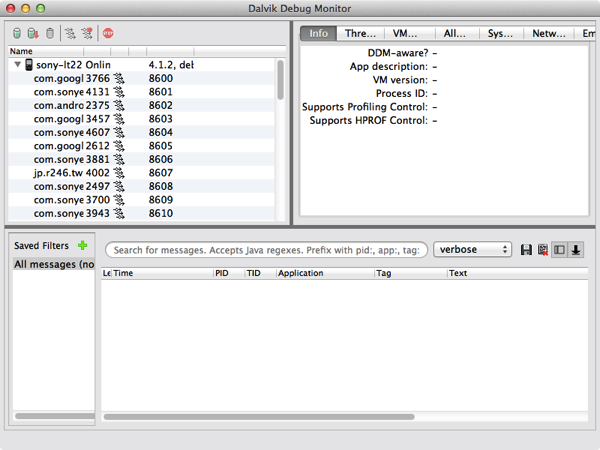Click the Dump HPROF file icon
The width and height of the screenshot is (600, 450).
click(33, 33)
